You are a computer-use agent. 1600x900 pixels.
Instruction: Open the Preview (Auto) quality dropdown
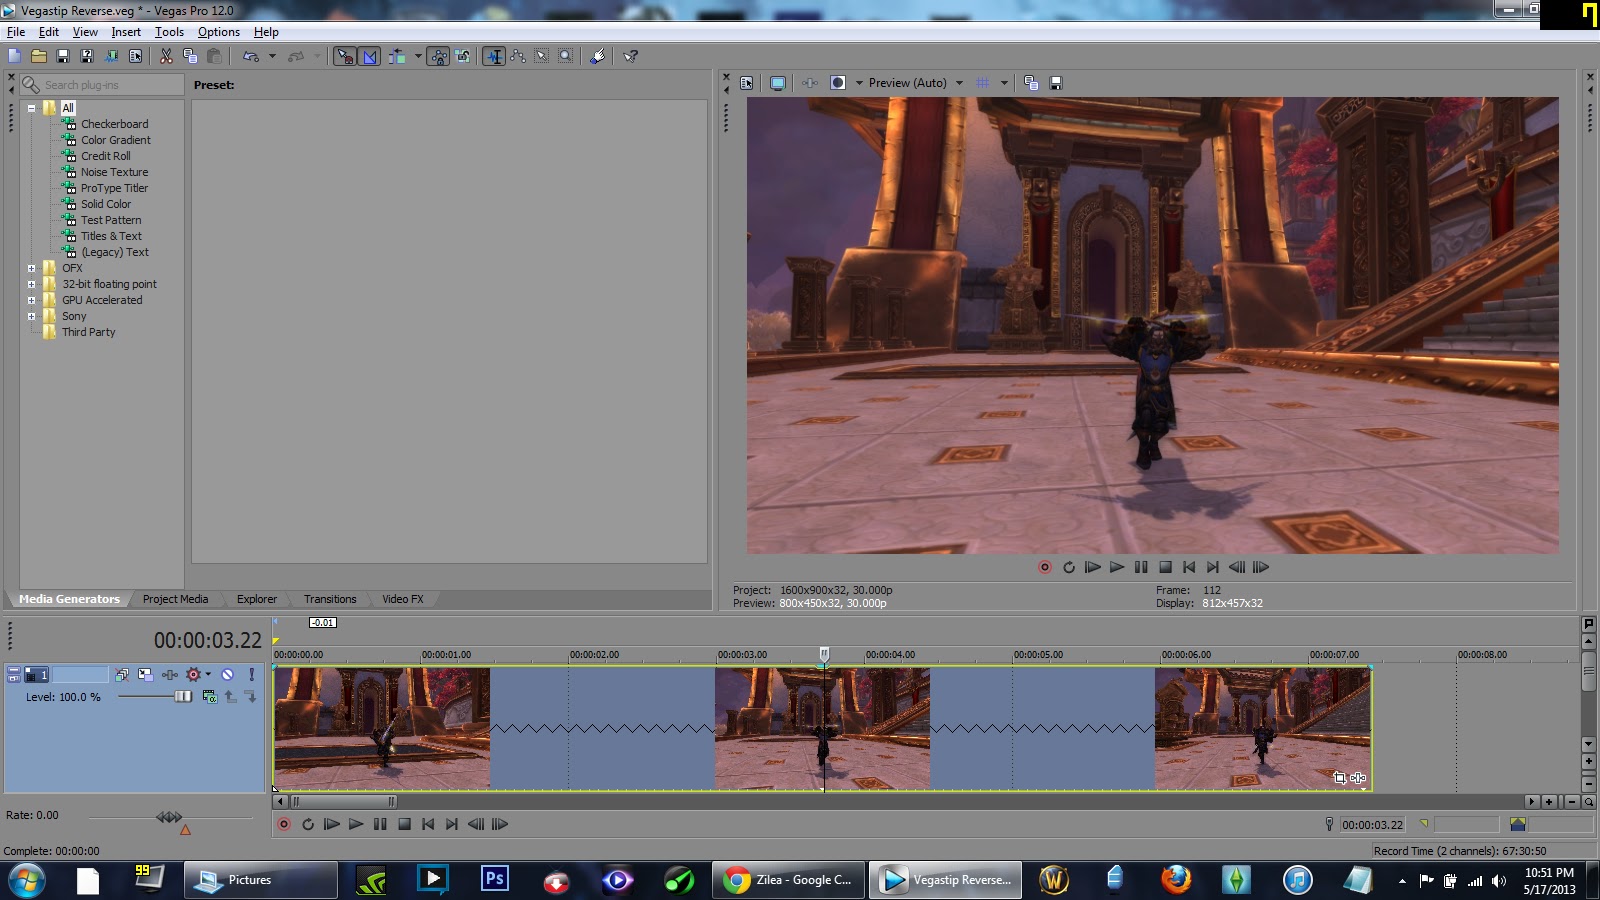click(x=916, y=83)
